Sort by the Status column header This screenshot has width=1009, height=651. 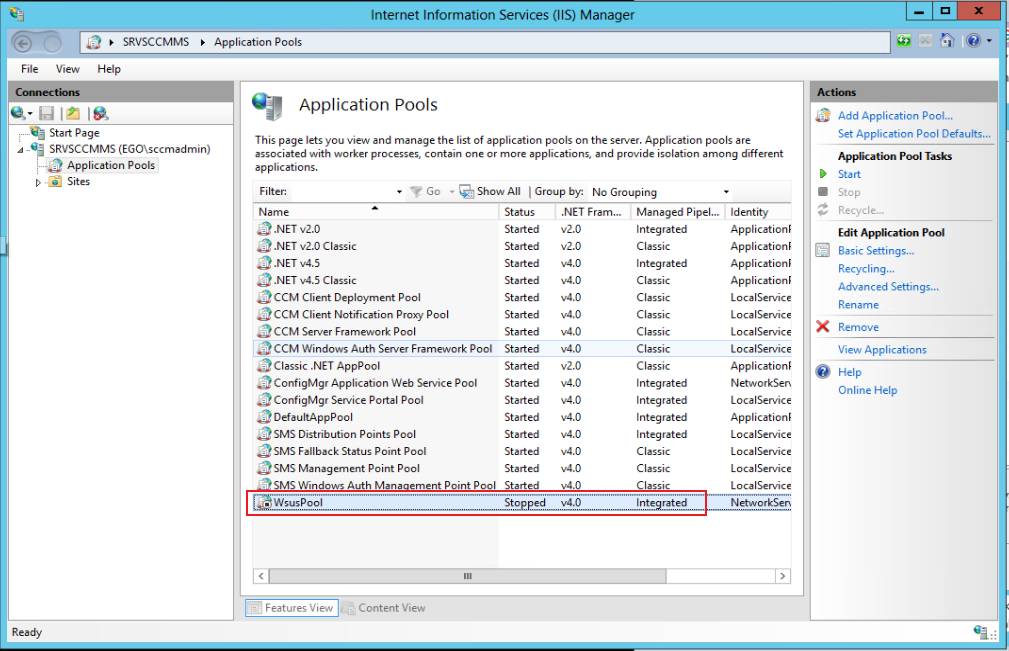(527, 212)
